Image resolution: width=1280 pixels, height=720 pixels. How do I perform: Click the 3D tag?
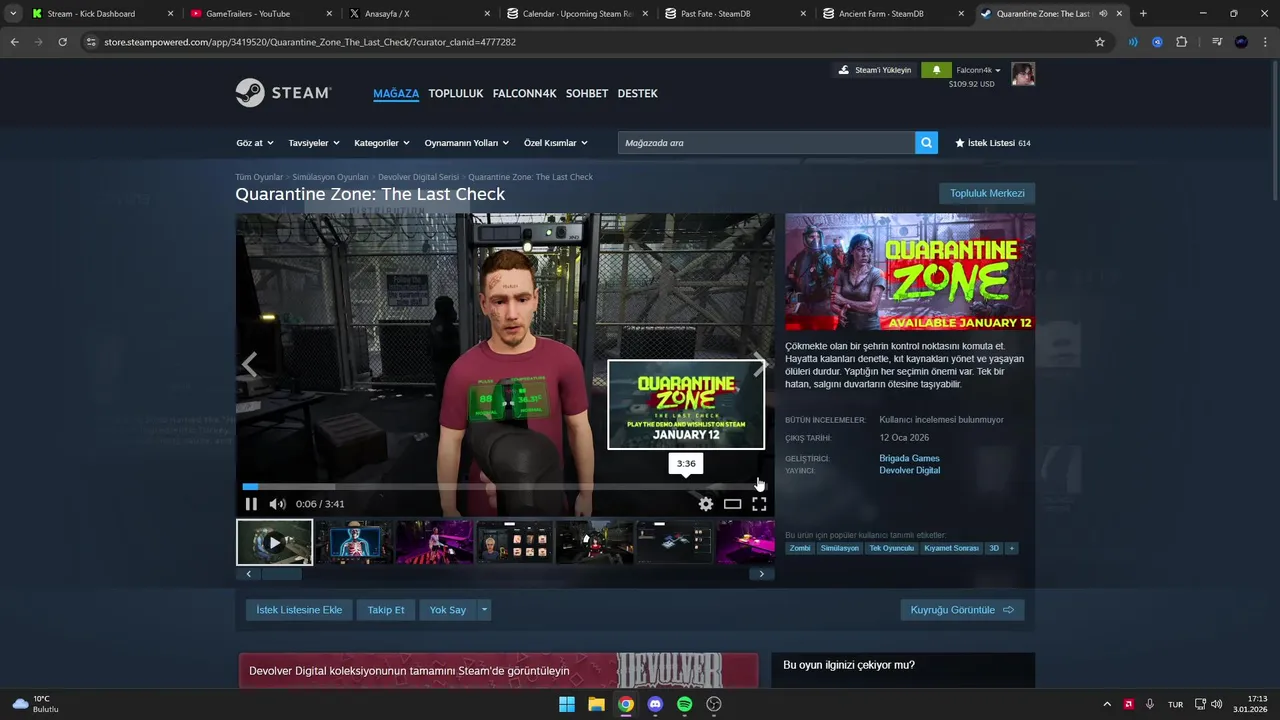(994, 548)
